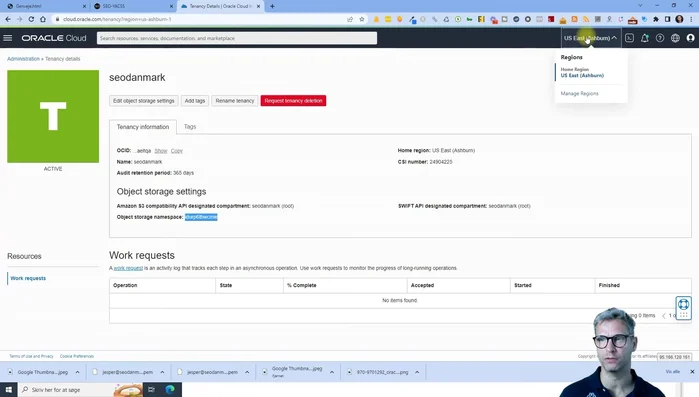Click the browser home icon

tap(43, 19)
